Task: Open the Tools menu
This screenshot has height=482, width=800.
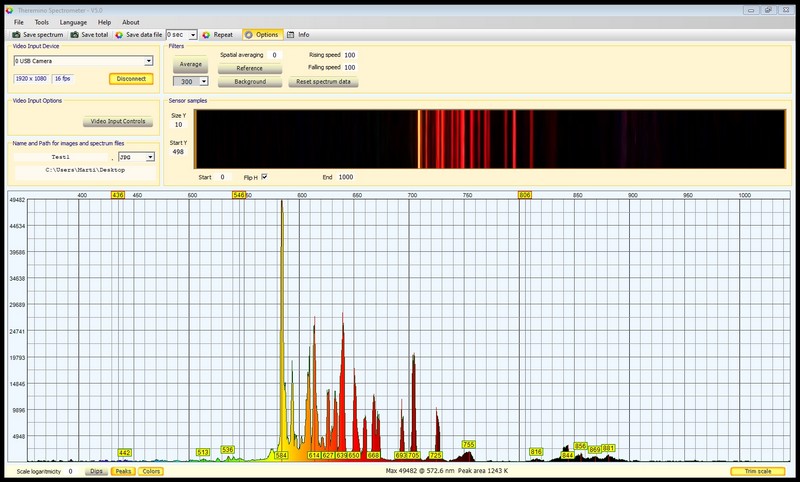Action: [41, 21]
